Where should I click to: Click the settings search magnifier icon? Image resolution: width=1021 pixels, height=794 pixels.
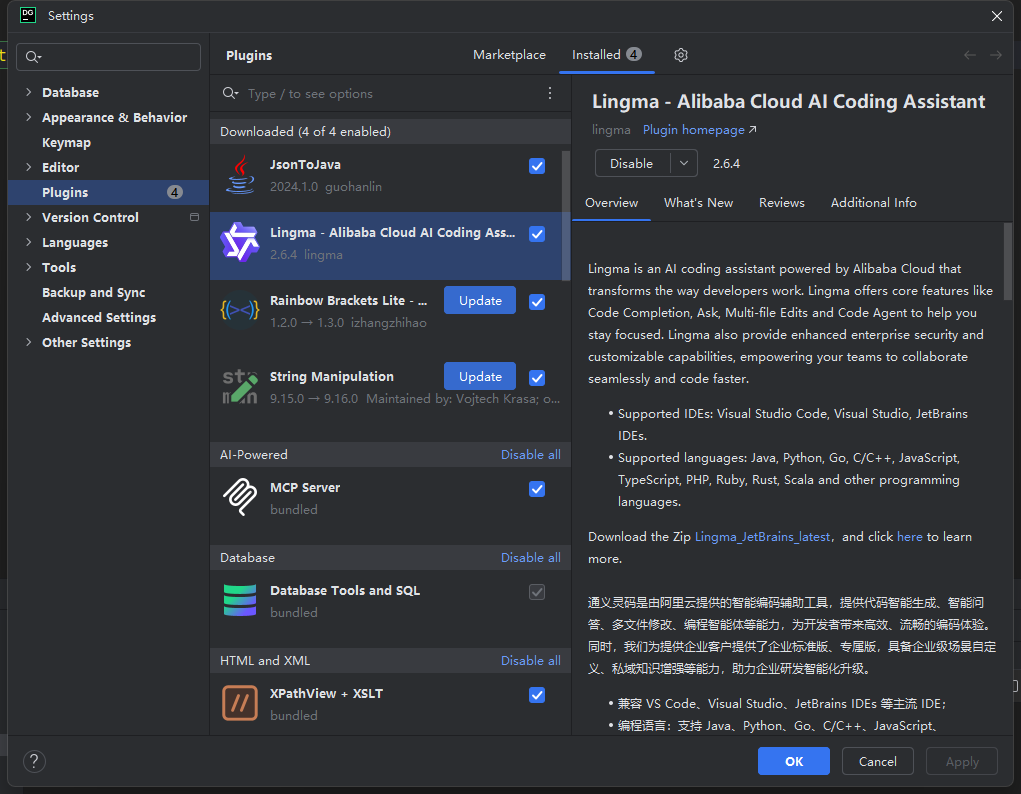[x=33, y=57]
